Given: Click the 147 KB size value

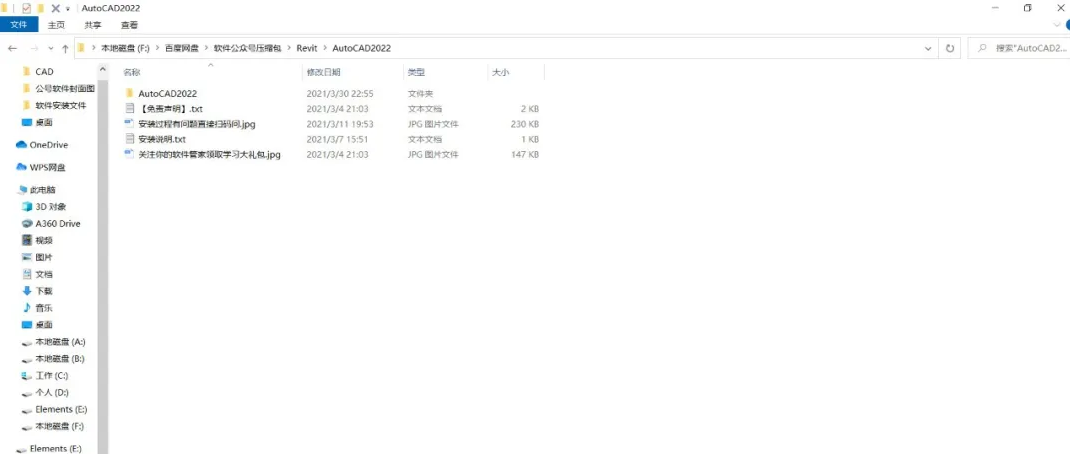Looking at the screenshot, I should [524, 154].
